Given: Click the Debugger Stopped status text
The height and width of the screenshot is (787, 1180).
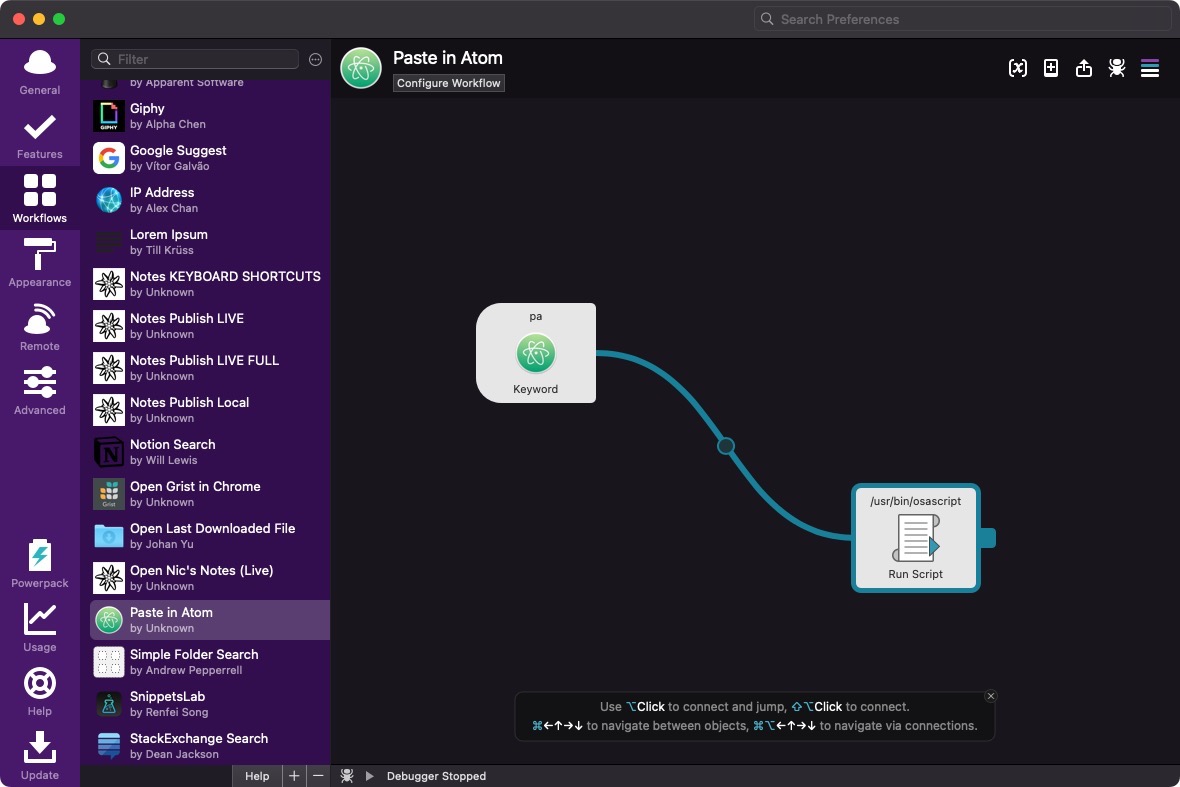Looking at the screenshot, I should click(436, 776).
